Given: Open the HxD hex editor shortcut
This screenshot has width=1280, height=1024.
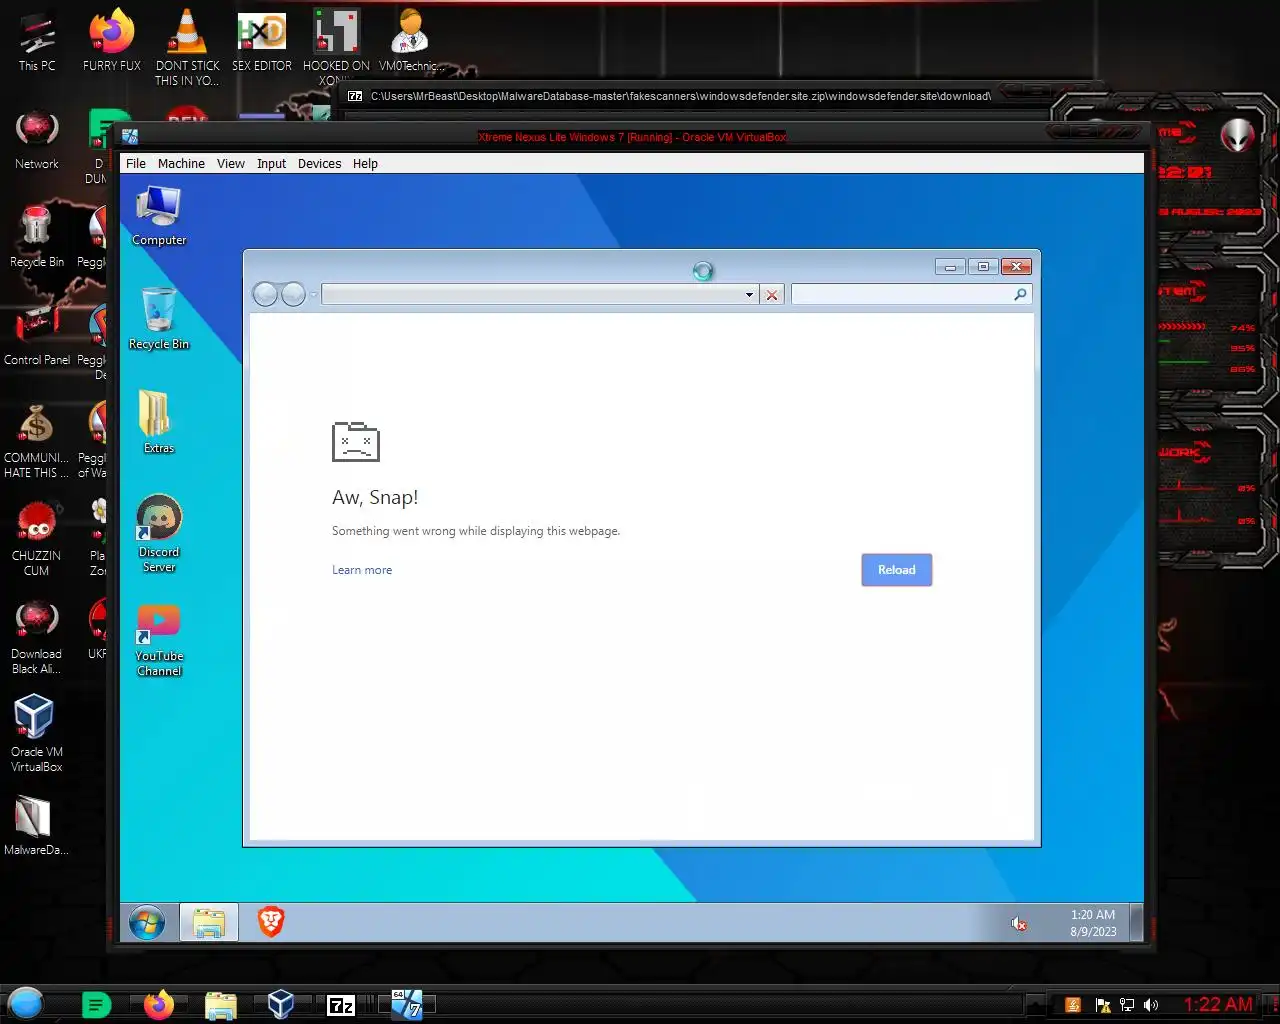Looking at the screenshot, I should (x=262, y=41).
